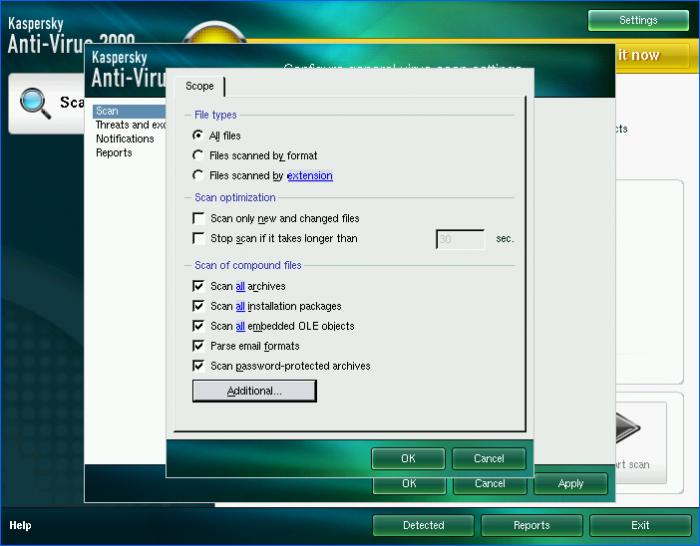The height and width of the screenshot is (546, 700).
Task: Select Files scanned by extension radio button
Action: click(x=197, y=175)
